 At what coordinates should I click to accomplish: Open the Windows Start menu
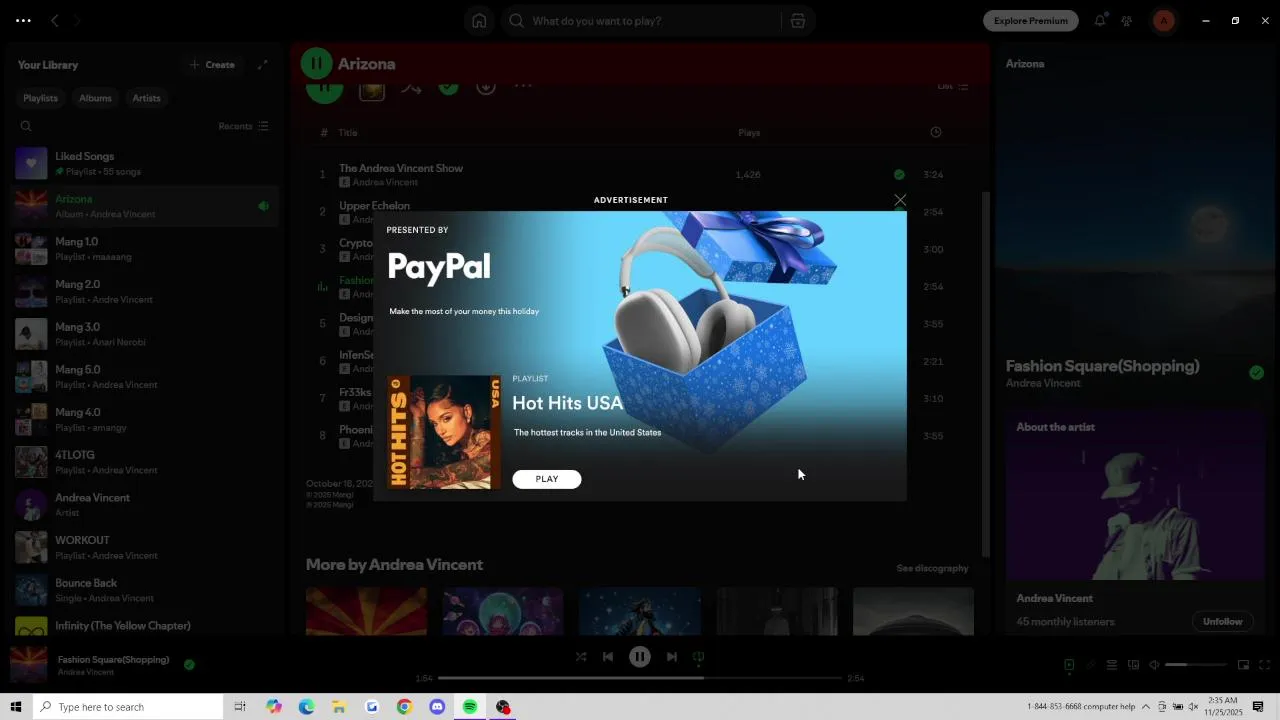point(15,707)
